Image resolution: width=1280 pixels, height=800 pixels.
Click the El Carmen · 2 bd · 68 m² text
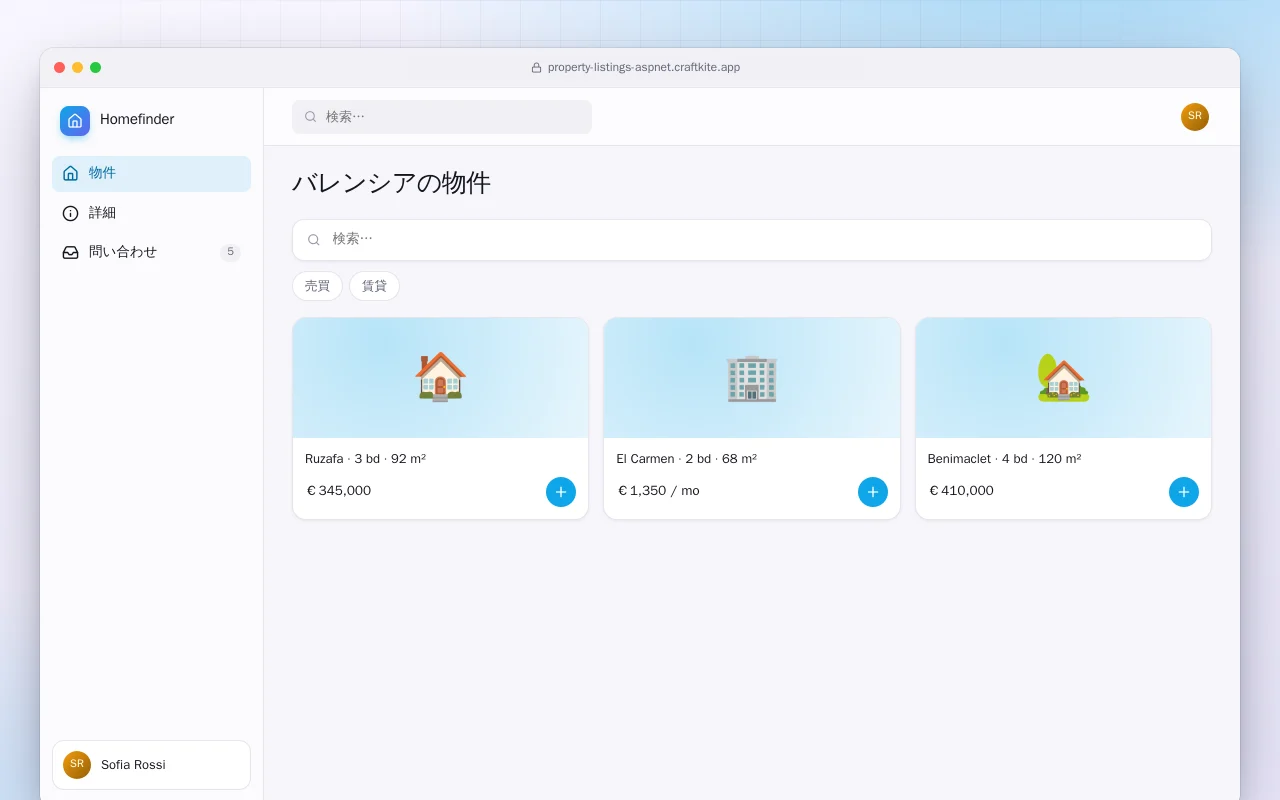click(x=686, y=459)
